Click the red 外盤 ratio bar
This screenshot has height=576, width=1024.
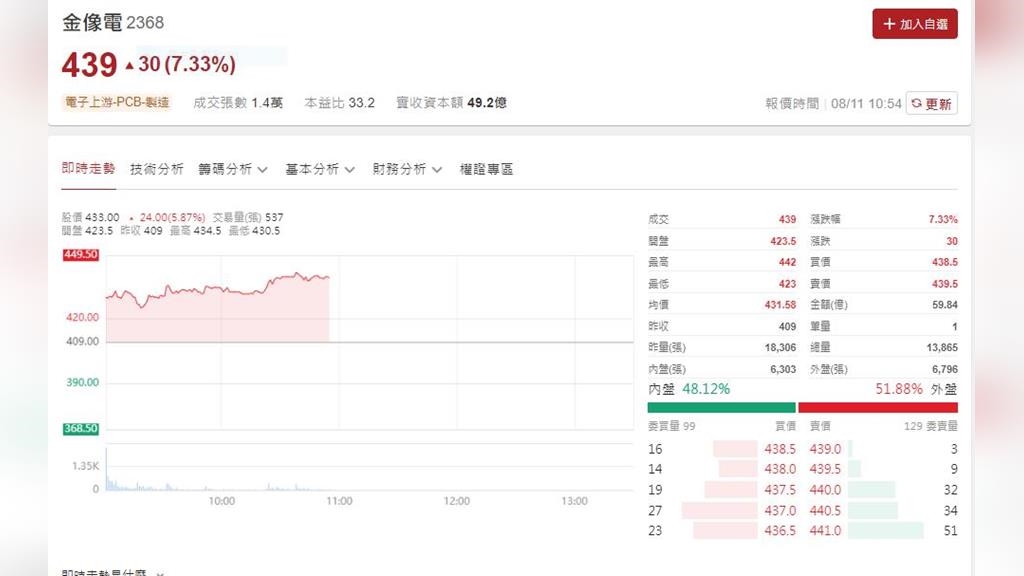[x=877, y=407]
